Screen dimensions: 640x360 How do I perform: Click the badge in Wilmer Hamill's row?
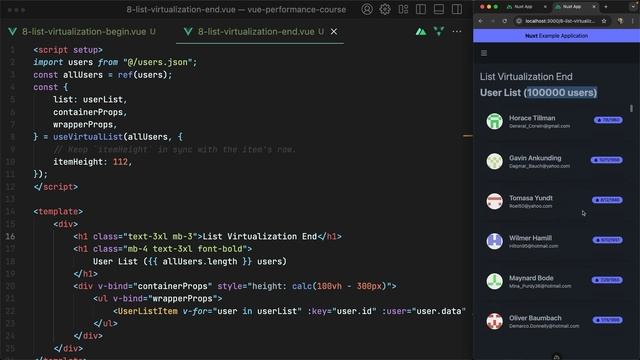click(607, 240)
